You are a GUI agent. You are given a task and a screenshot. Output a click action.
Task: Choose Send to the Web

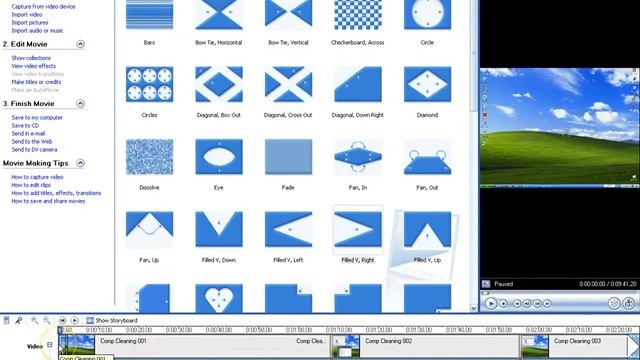(31, 142)
